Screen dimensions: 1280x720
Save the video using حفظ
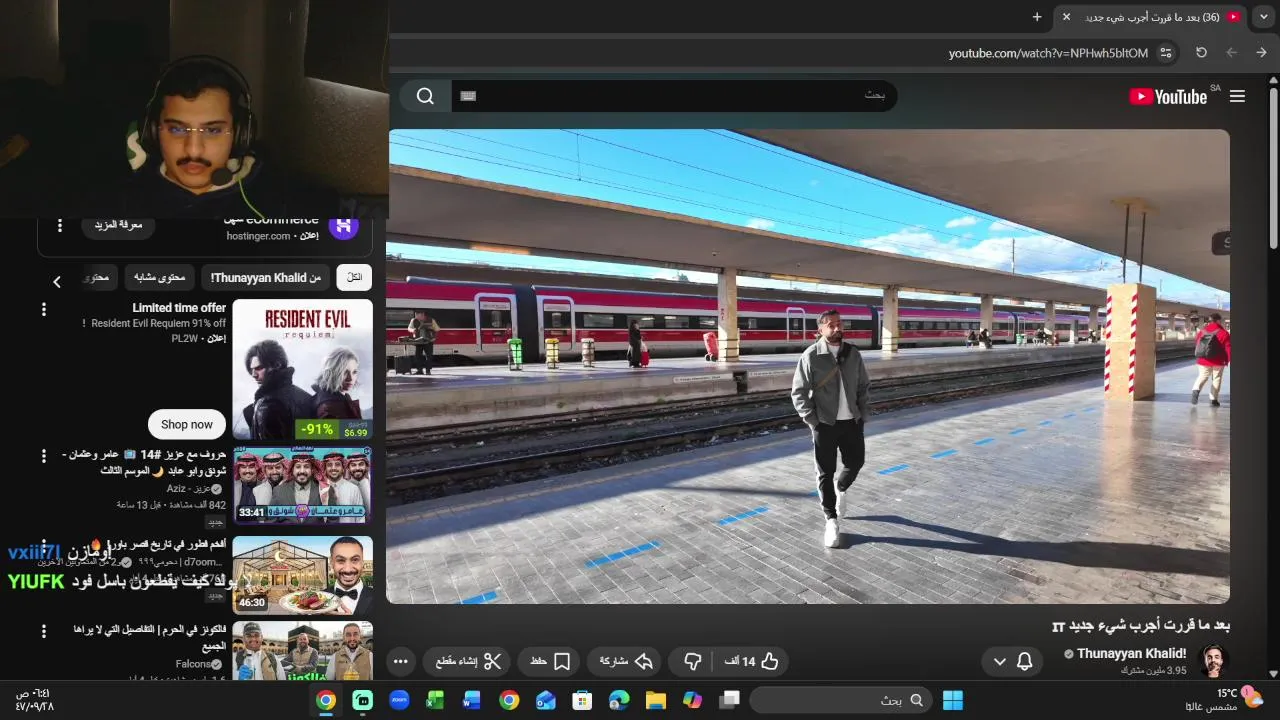(550, 661)
